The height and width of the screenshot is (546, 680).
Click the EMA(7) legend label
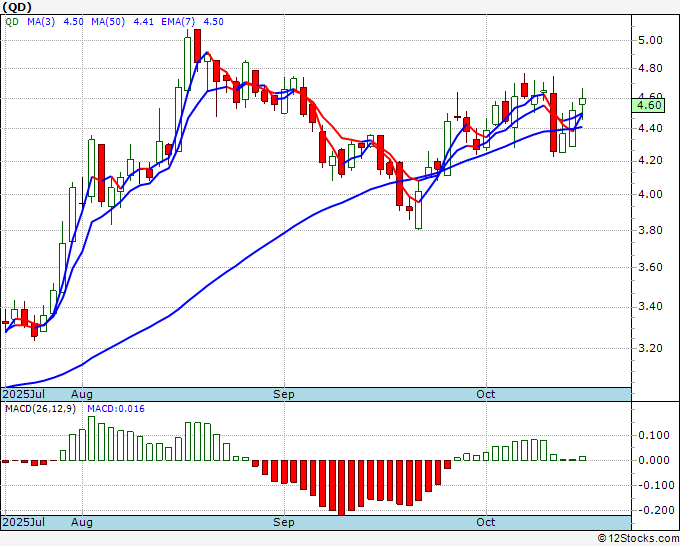(178, 22)
